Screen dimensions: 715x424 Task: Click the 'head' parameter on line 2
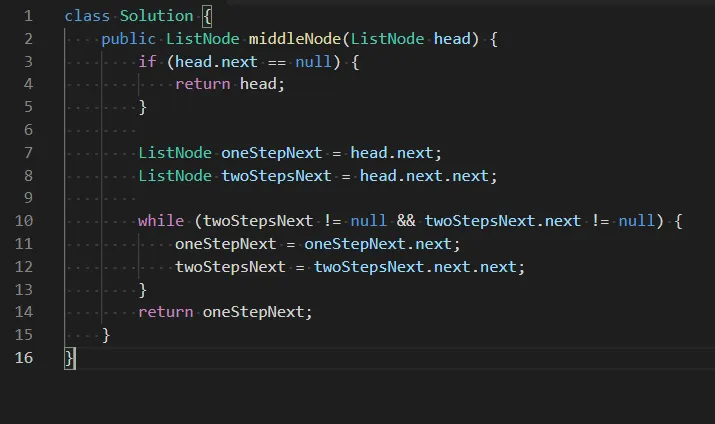(x=452, y=39)
